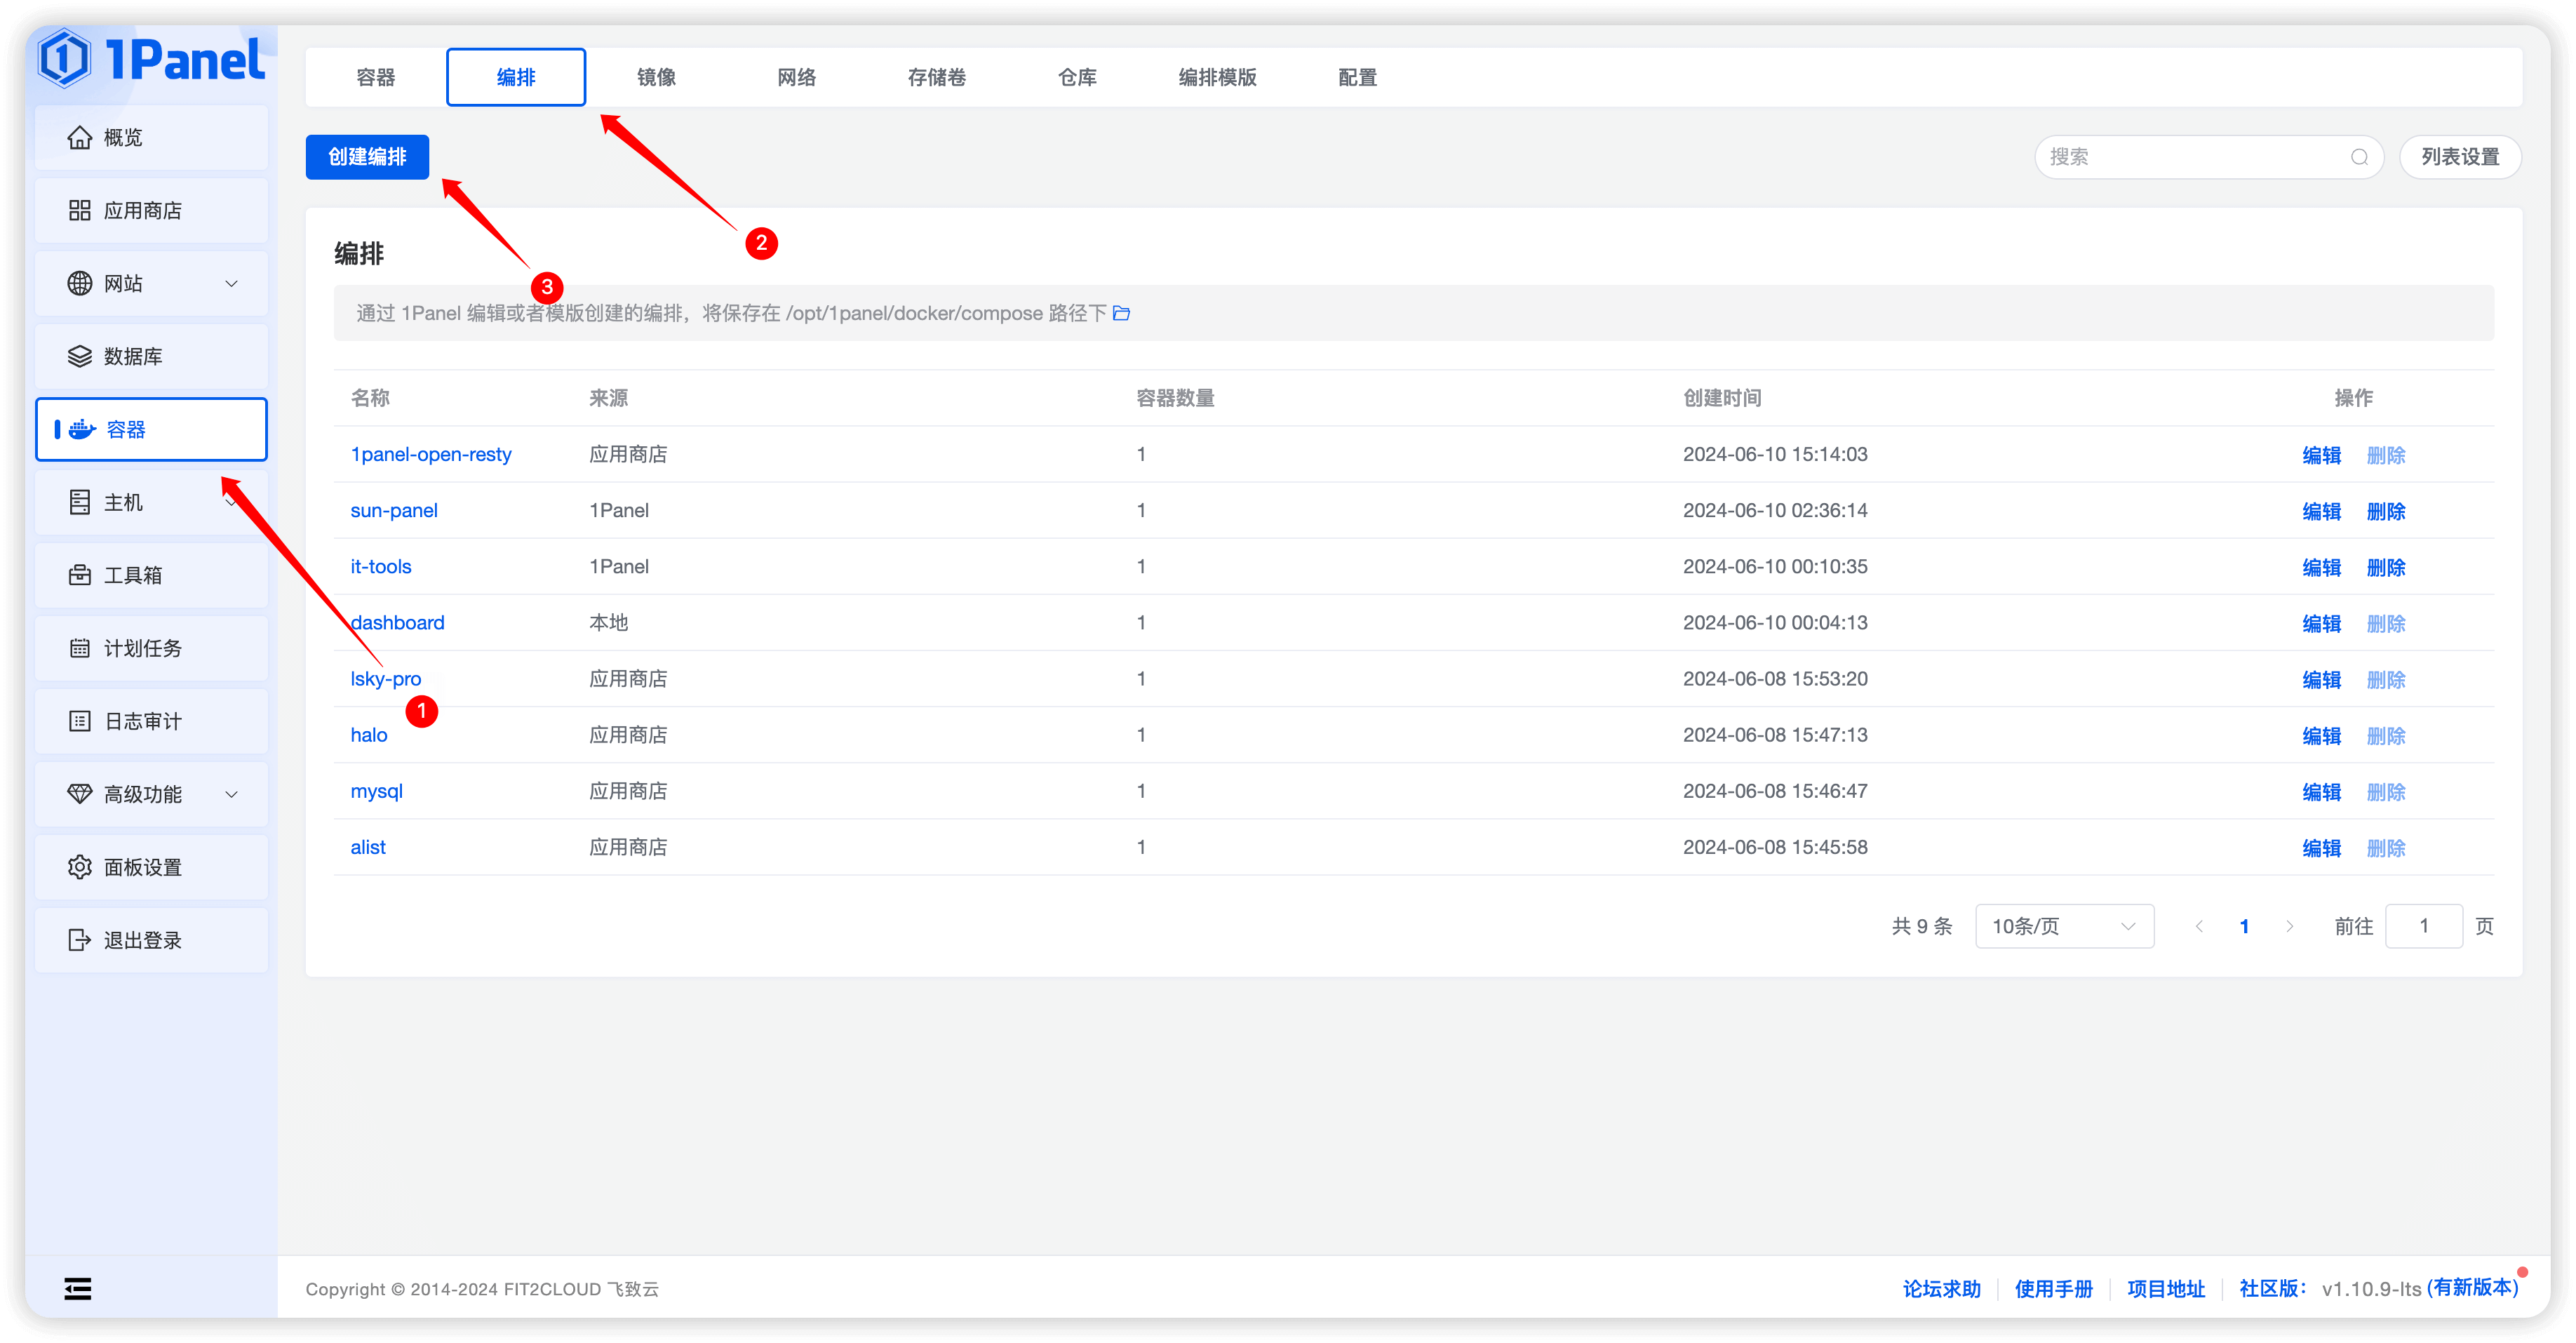Open the dashboard compose link
This screenshot has width=2576, height=1343.
pyautogui.click(x=397, y=622)
